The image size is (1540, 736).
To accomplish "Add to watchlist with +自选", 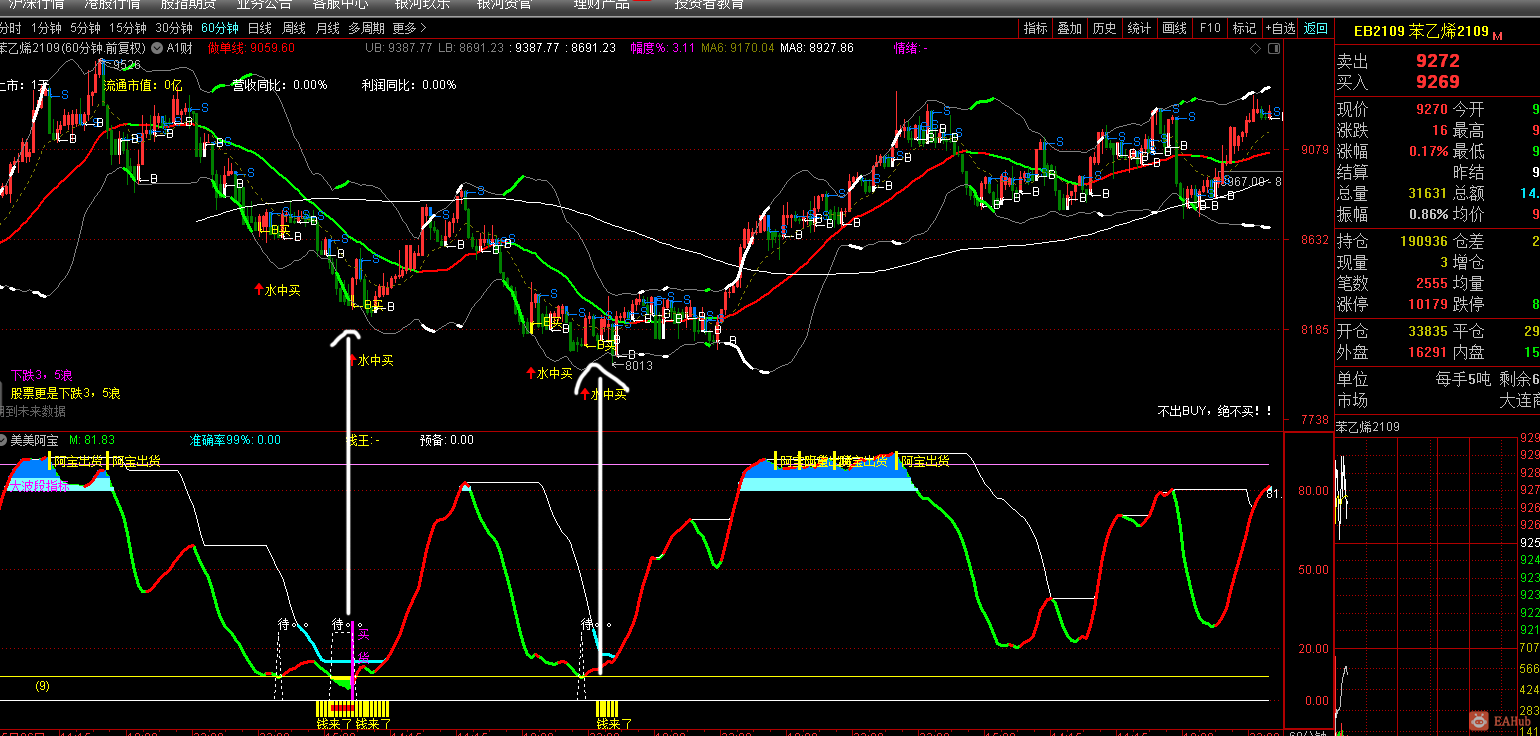I will 1280,29.
